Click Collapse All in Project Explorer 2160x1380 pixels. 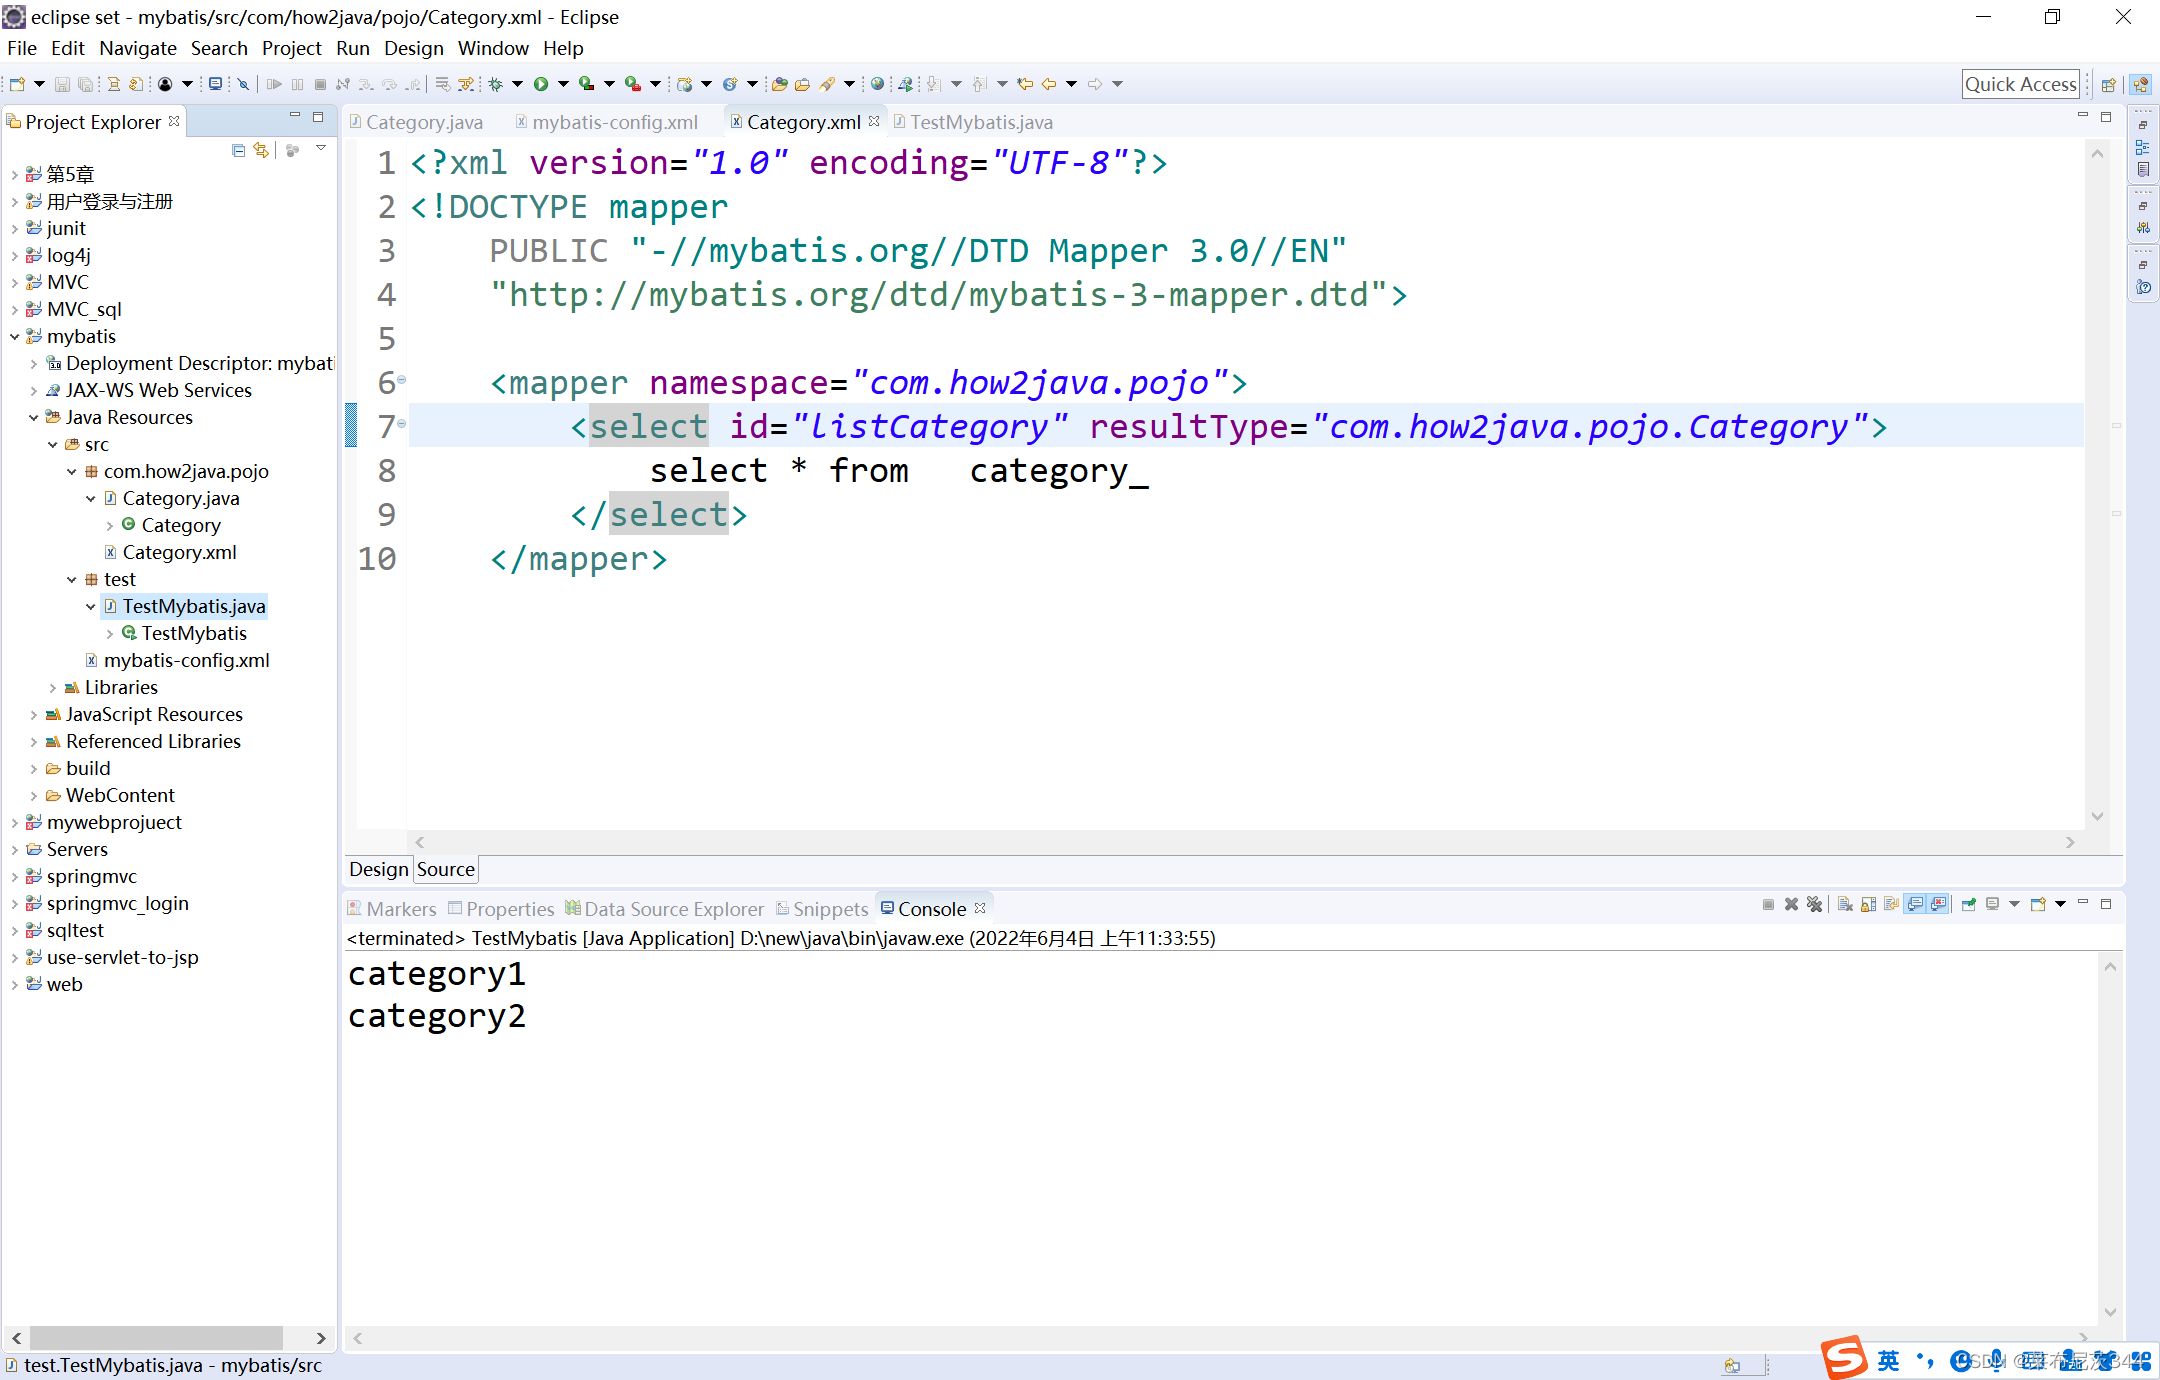click(238, 150)
